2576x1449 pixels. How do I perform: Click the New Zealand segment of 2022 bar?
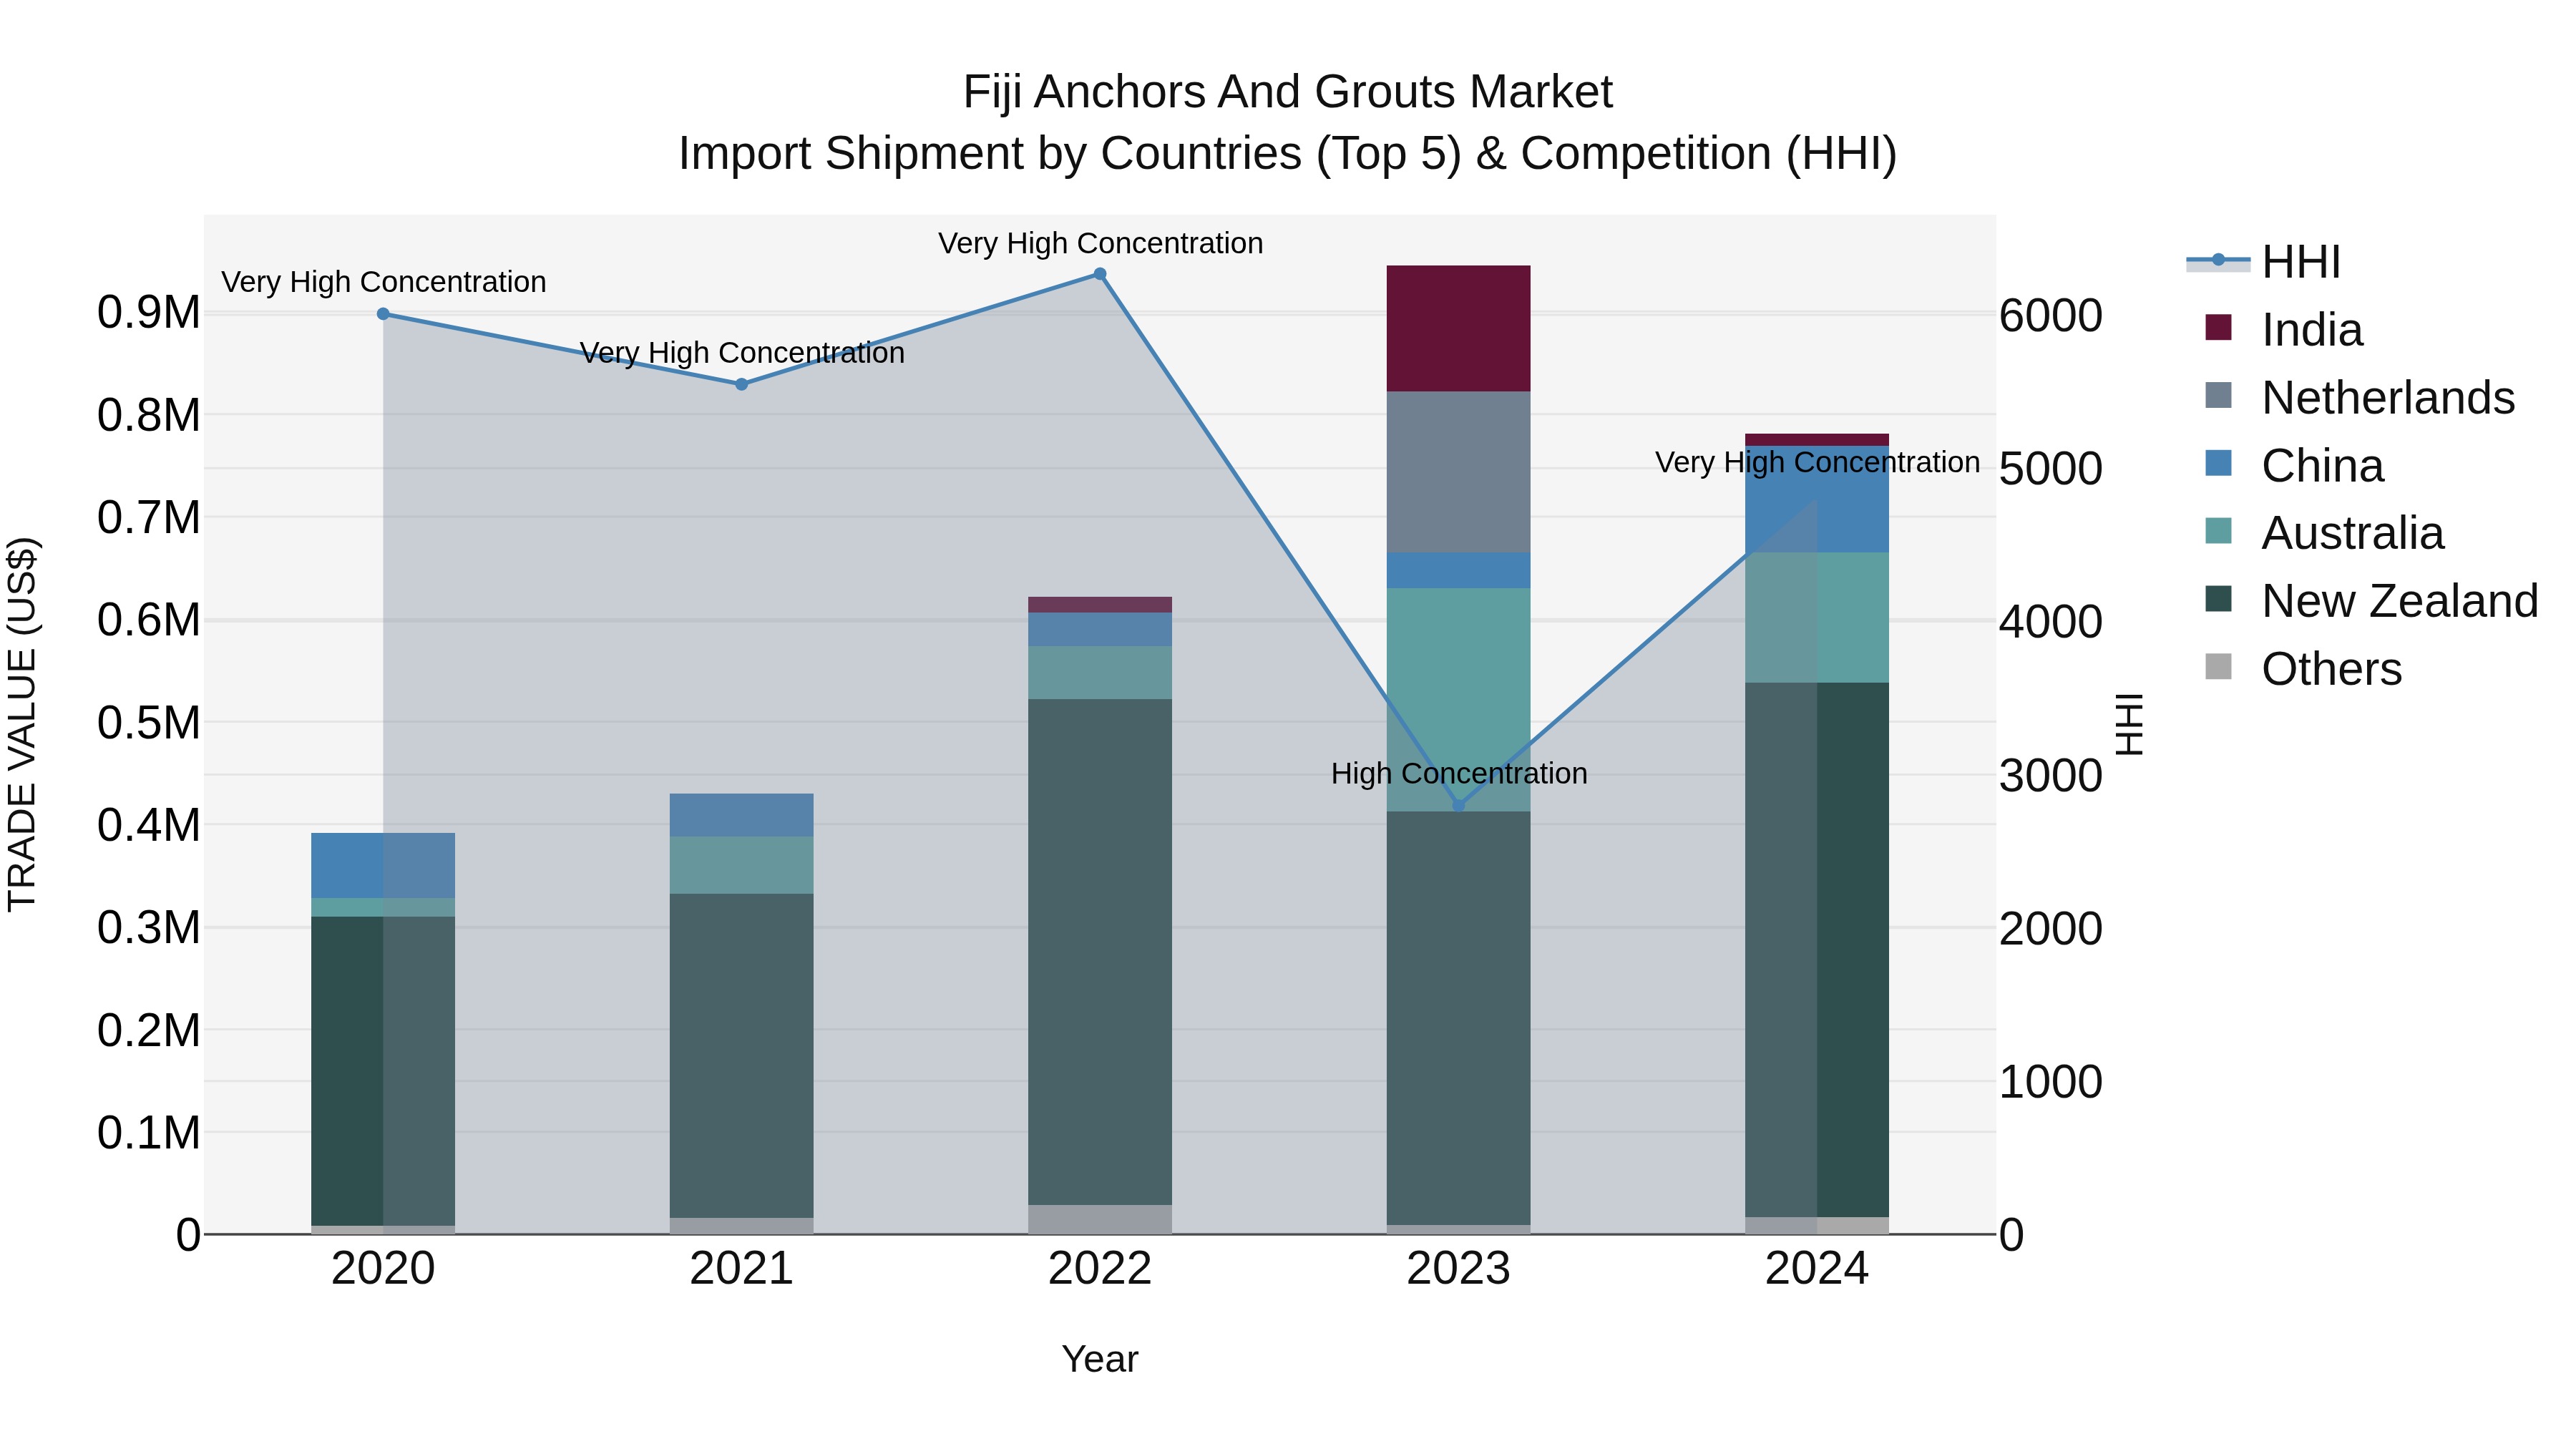pyautogui.click(x=1100, y=952)
